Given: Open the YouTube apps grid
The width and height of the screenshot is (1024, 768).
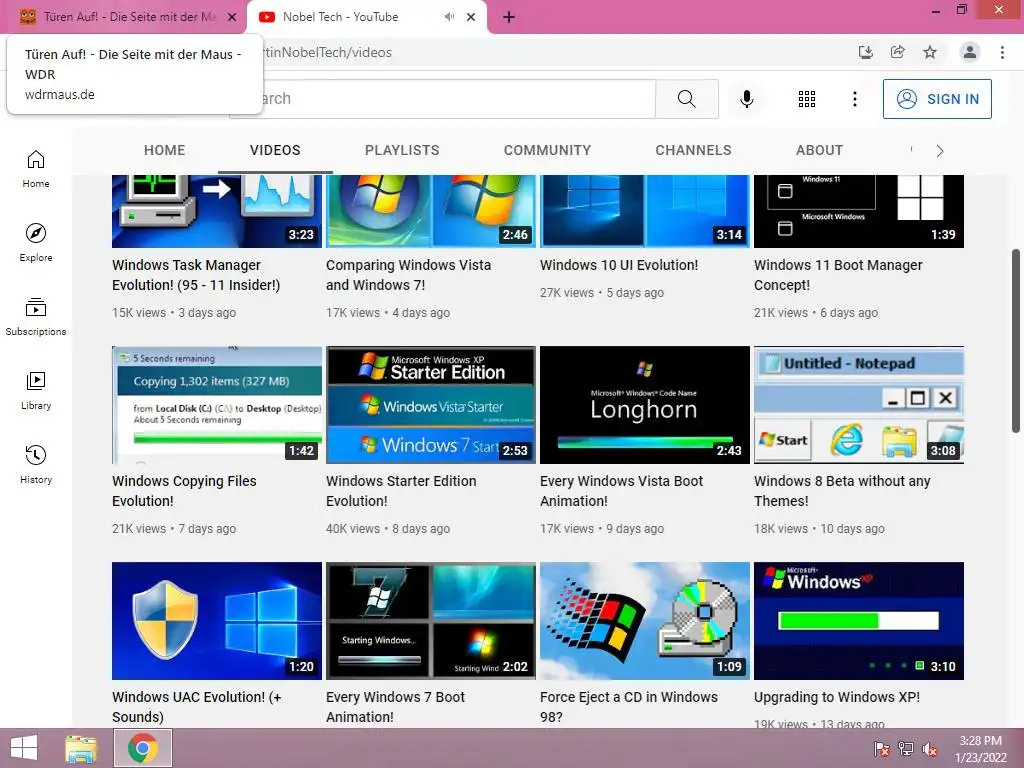Looking at the screenshot, I should [807, 99].
